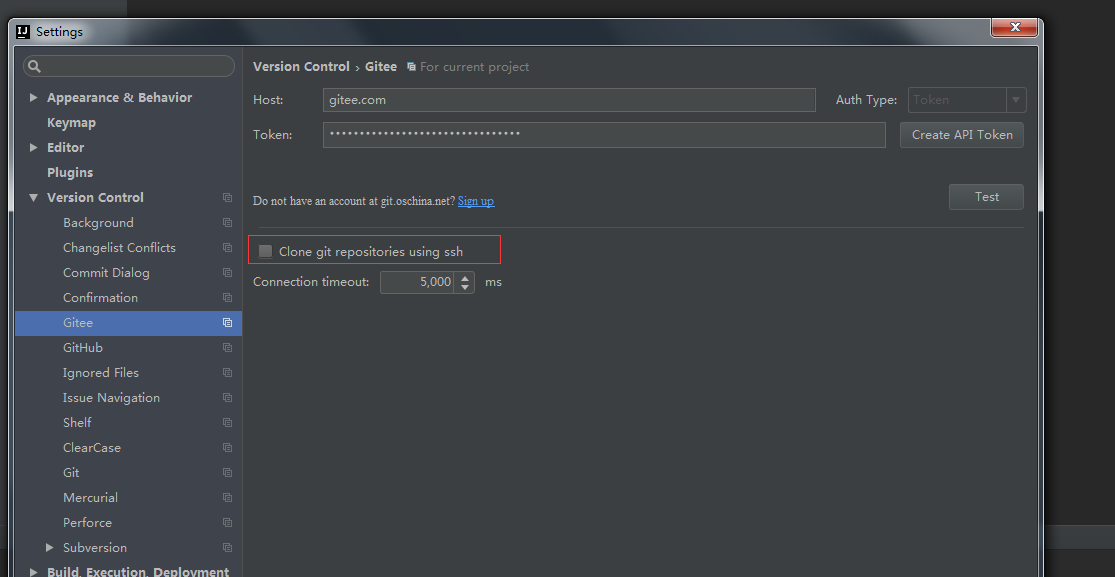Expand the Editor section
This screenshot has height=577, width=1115.
click(x=33, y=147)
